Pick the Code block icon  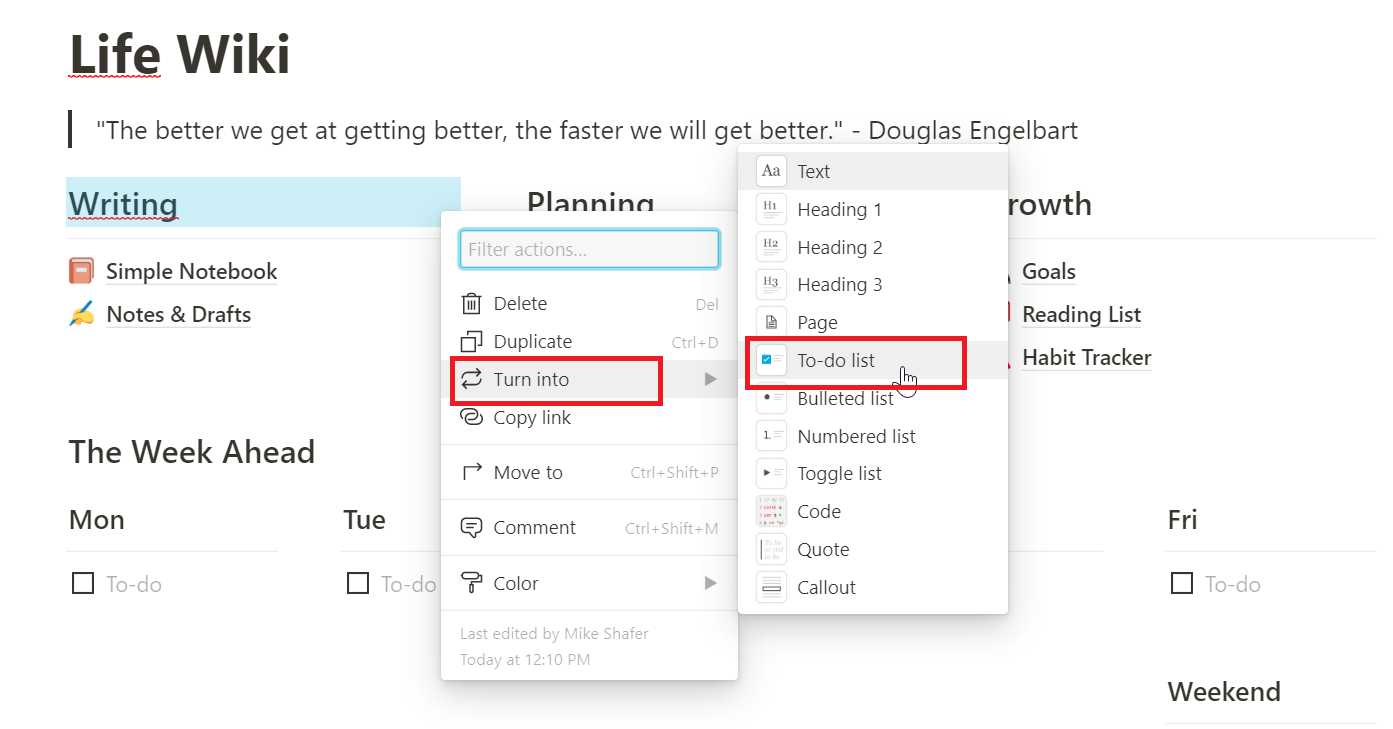(771, 512)
